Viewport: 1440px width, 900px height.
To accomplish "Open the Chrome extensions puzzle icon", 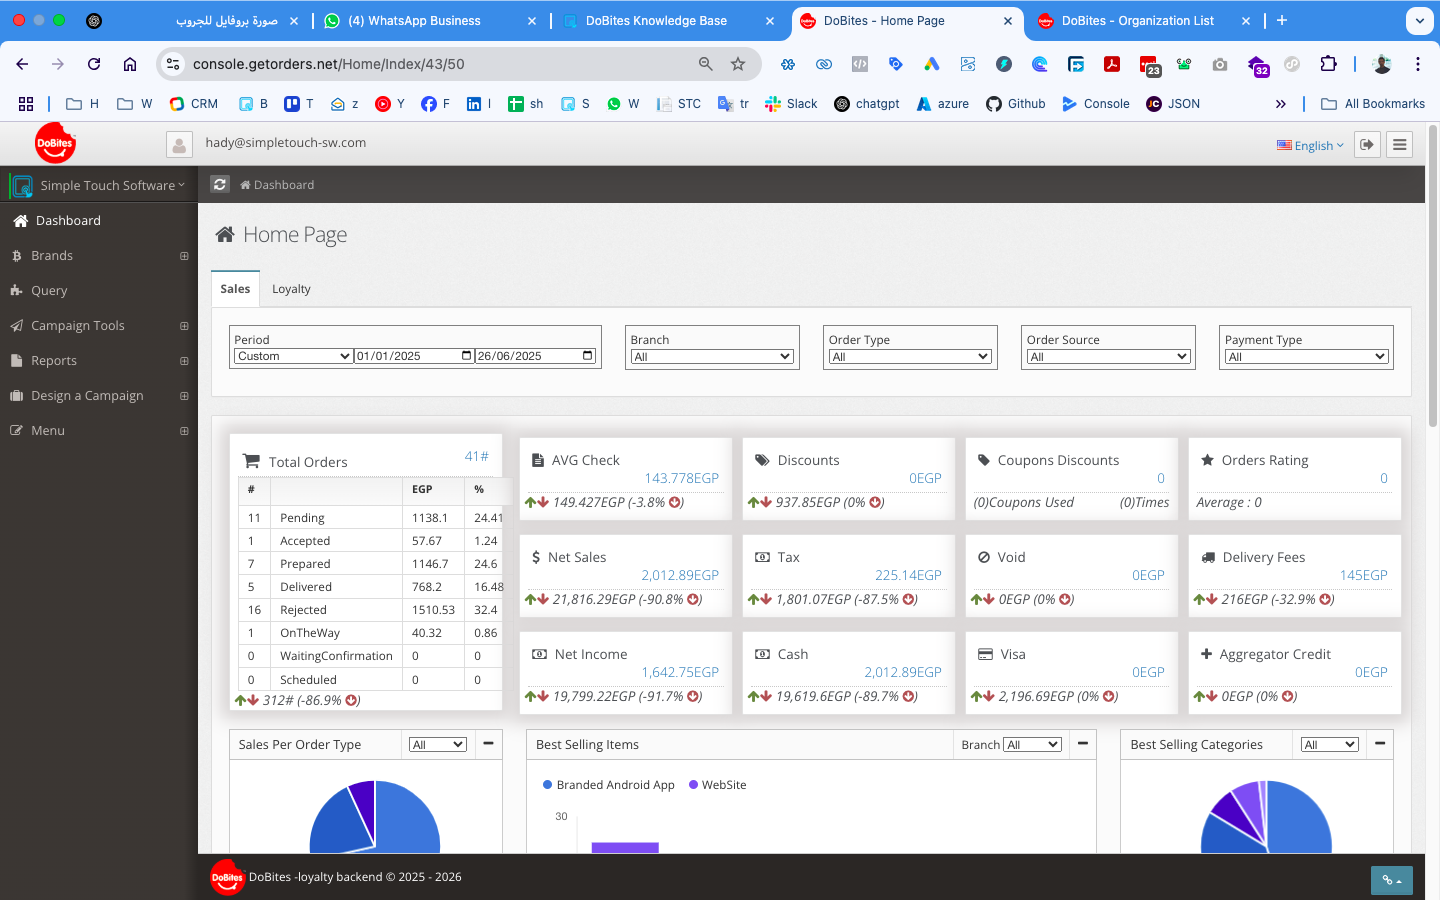I will [1328, 64].
